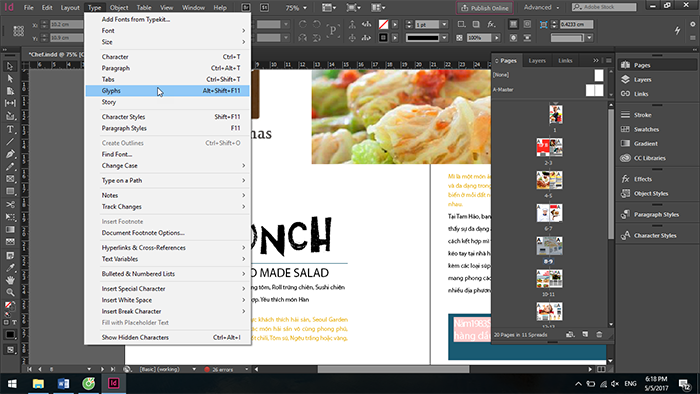Open the stroke weight 1 pt dropdown

pos(444,25)
